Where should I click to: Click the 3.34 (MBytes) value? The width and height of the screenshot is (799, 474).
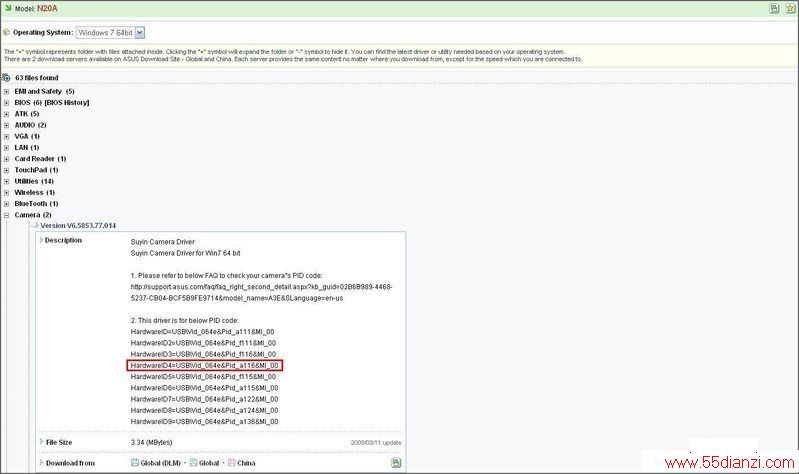(x=151, y=442)
